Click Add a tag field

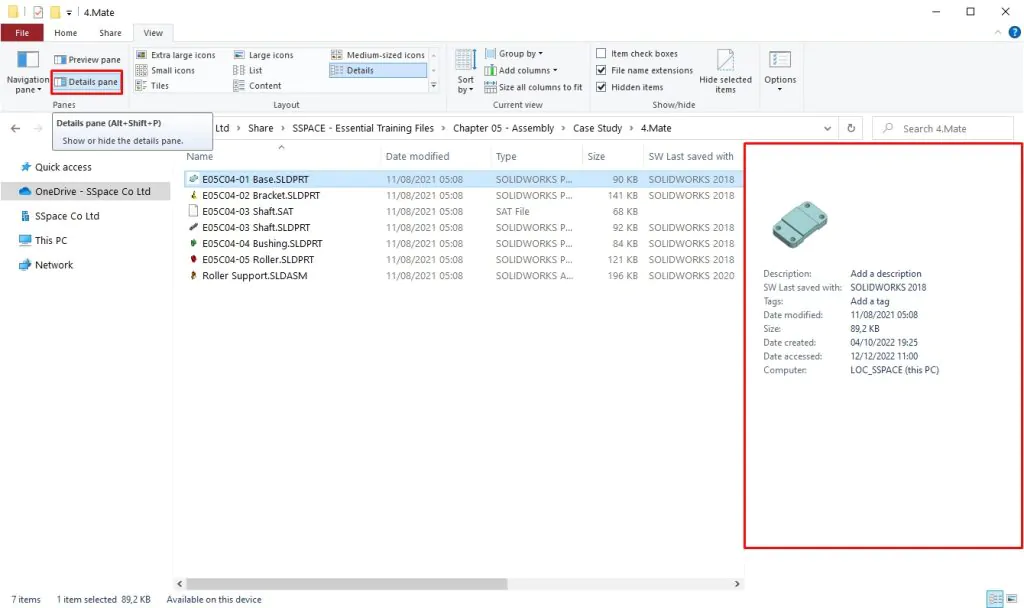click(x=869, y=301)
